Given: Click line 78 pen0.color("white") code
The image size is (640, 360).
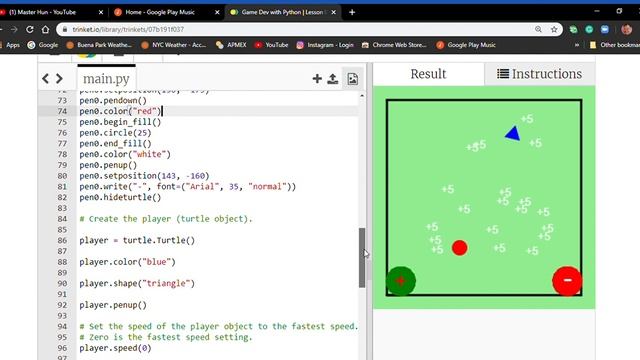Looking at the screenshot, I should click(x=125, y=154).
